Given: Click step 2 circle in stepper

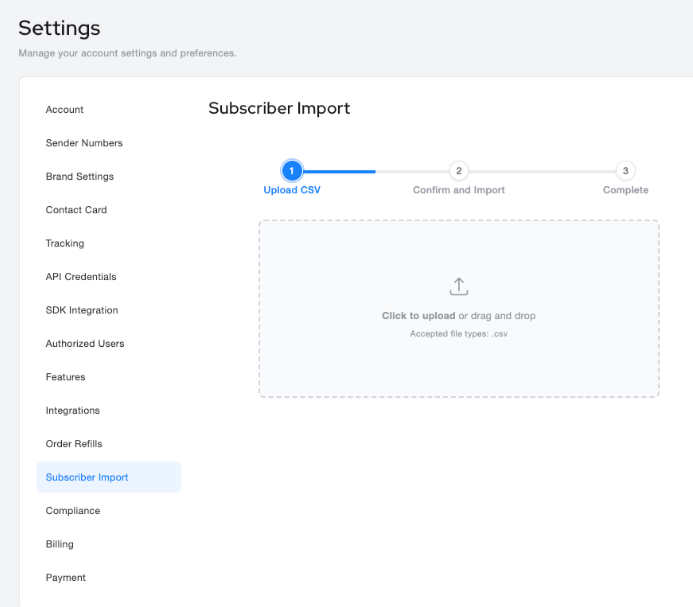Looking at the screenshot, I should tap(458, 171).
